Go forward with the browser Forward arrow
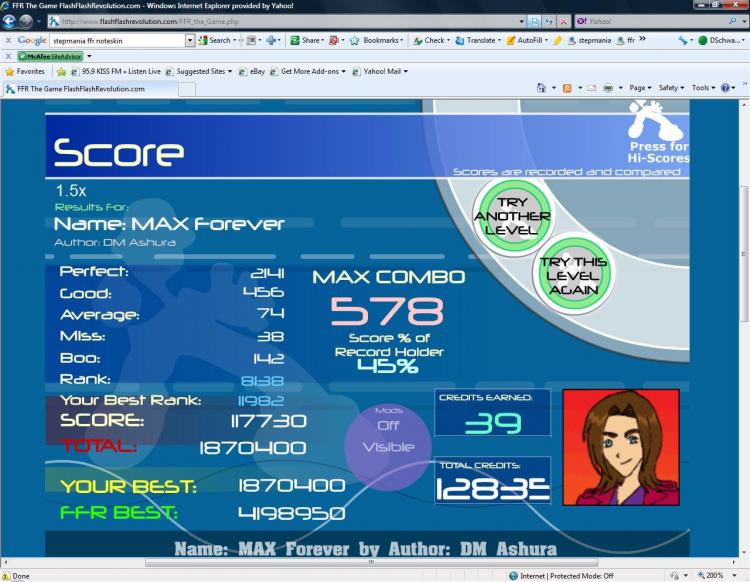 [26, 22]
